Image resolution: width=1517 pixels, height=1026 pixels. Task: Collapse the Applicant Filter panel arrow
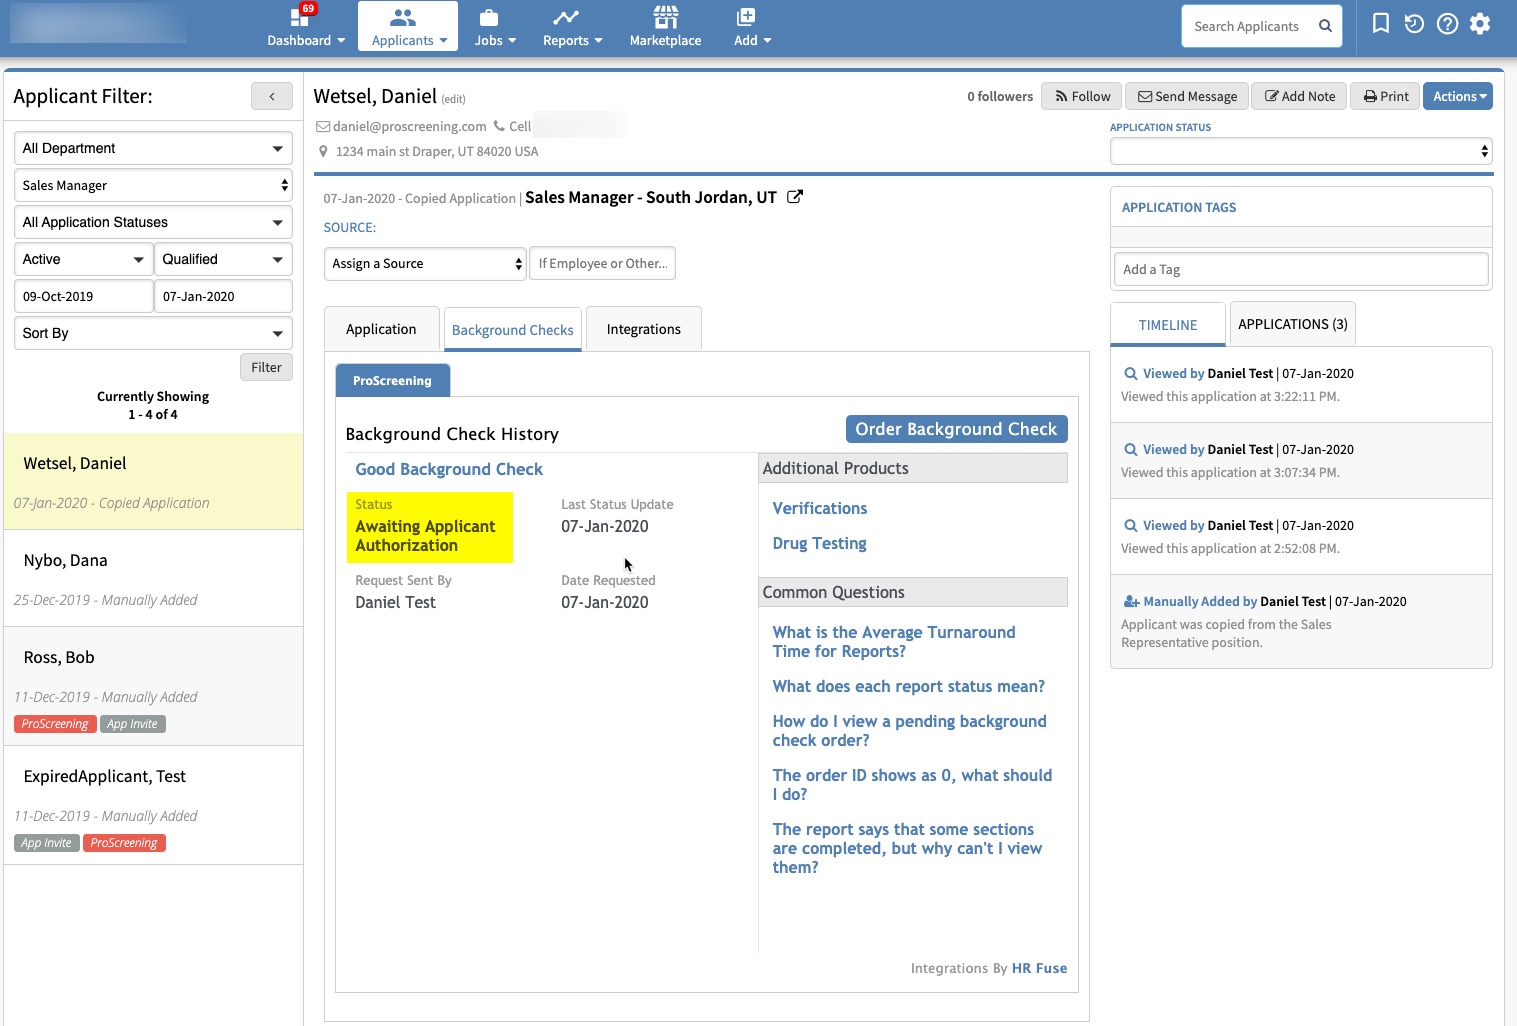coord(271,96)
